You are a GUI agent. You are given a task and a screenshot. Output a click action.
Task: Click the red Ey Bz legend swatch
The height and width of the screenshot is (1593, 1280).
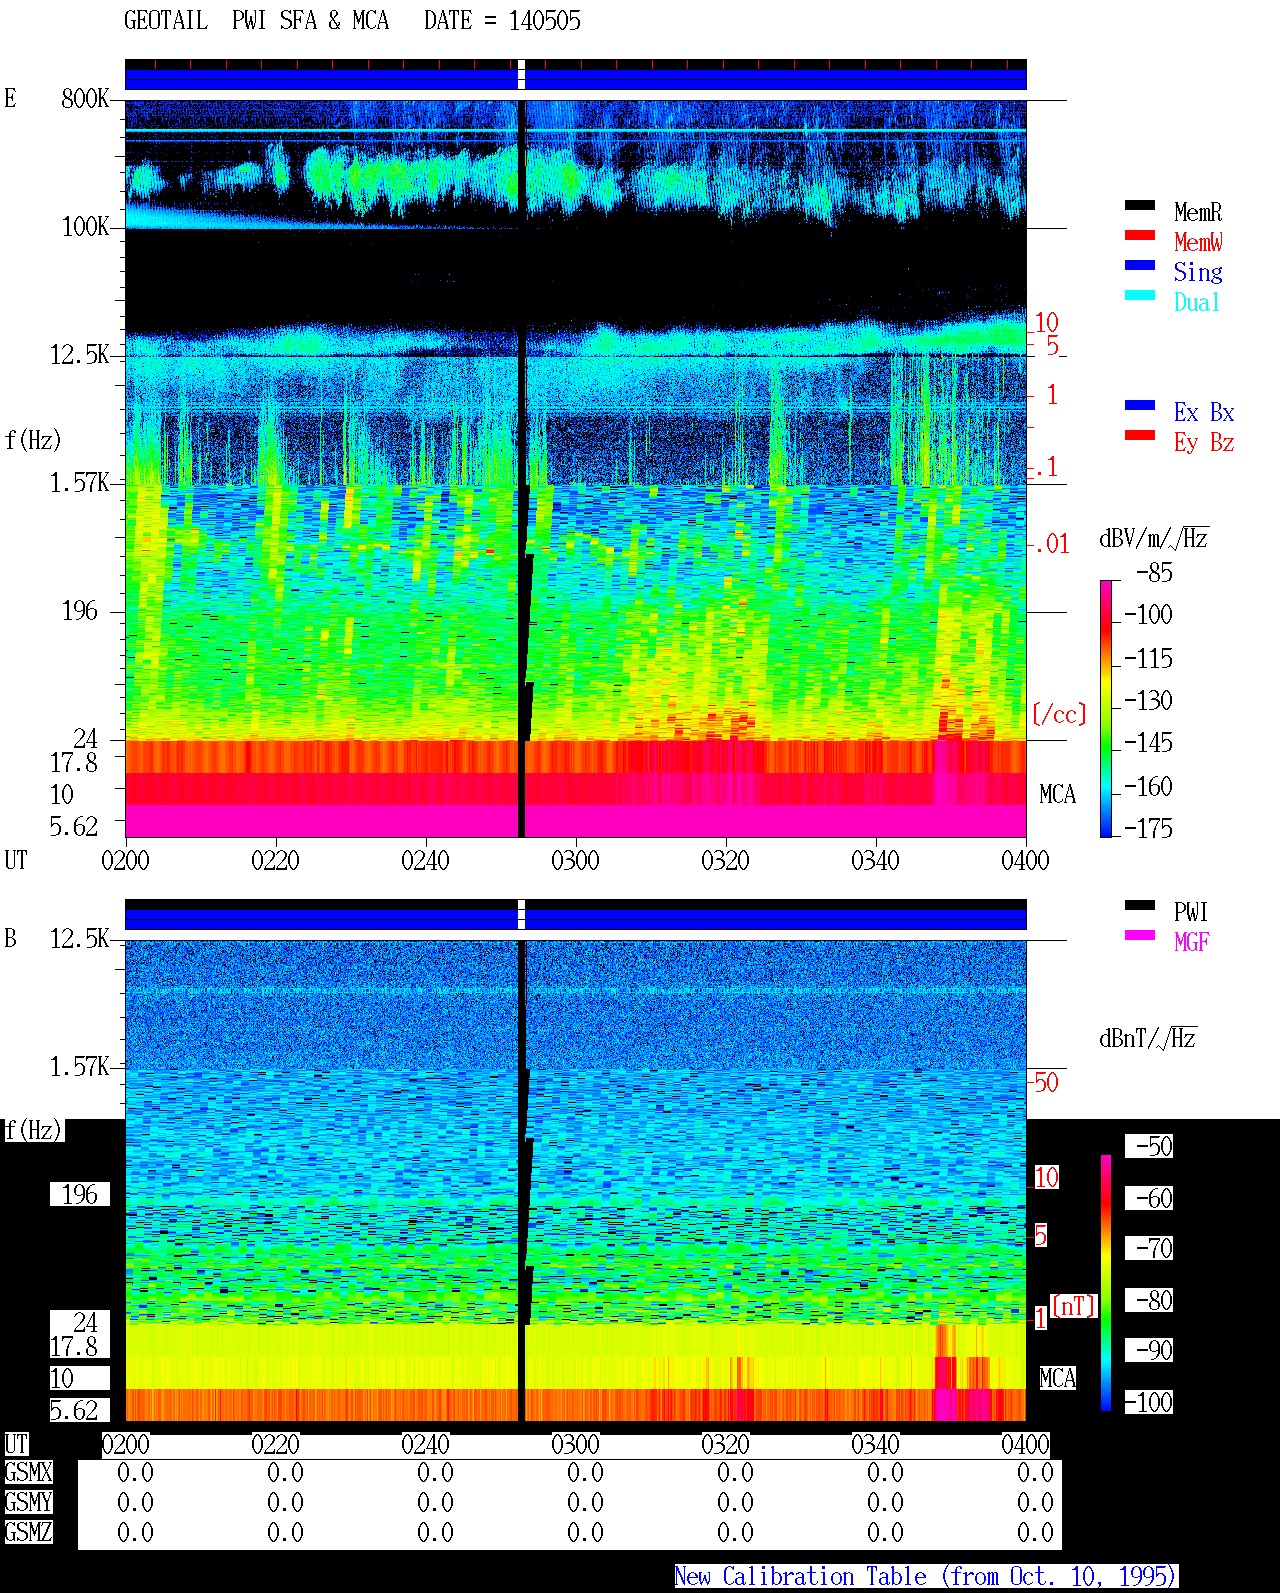(x=1139, y=435)
